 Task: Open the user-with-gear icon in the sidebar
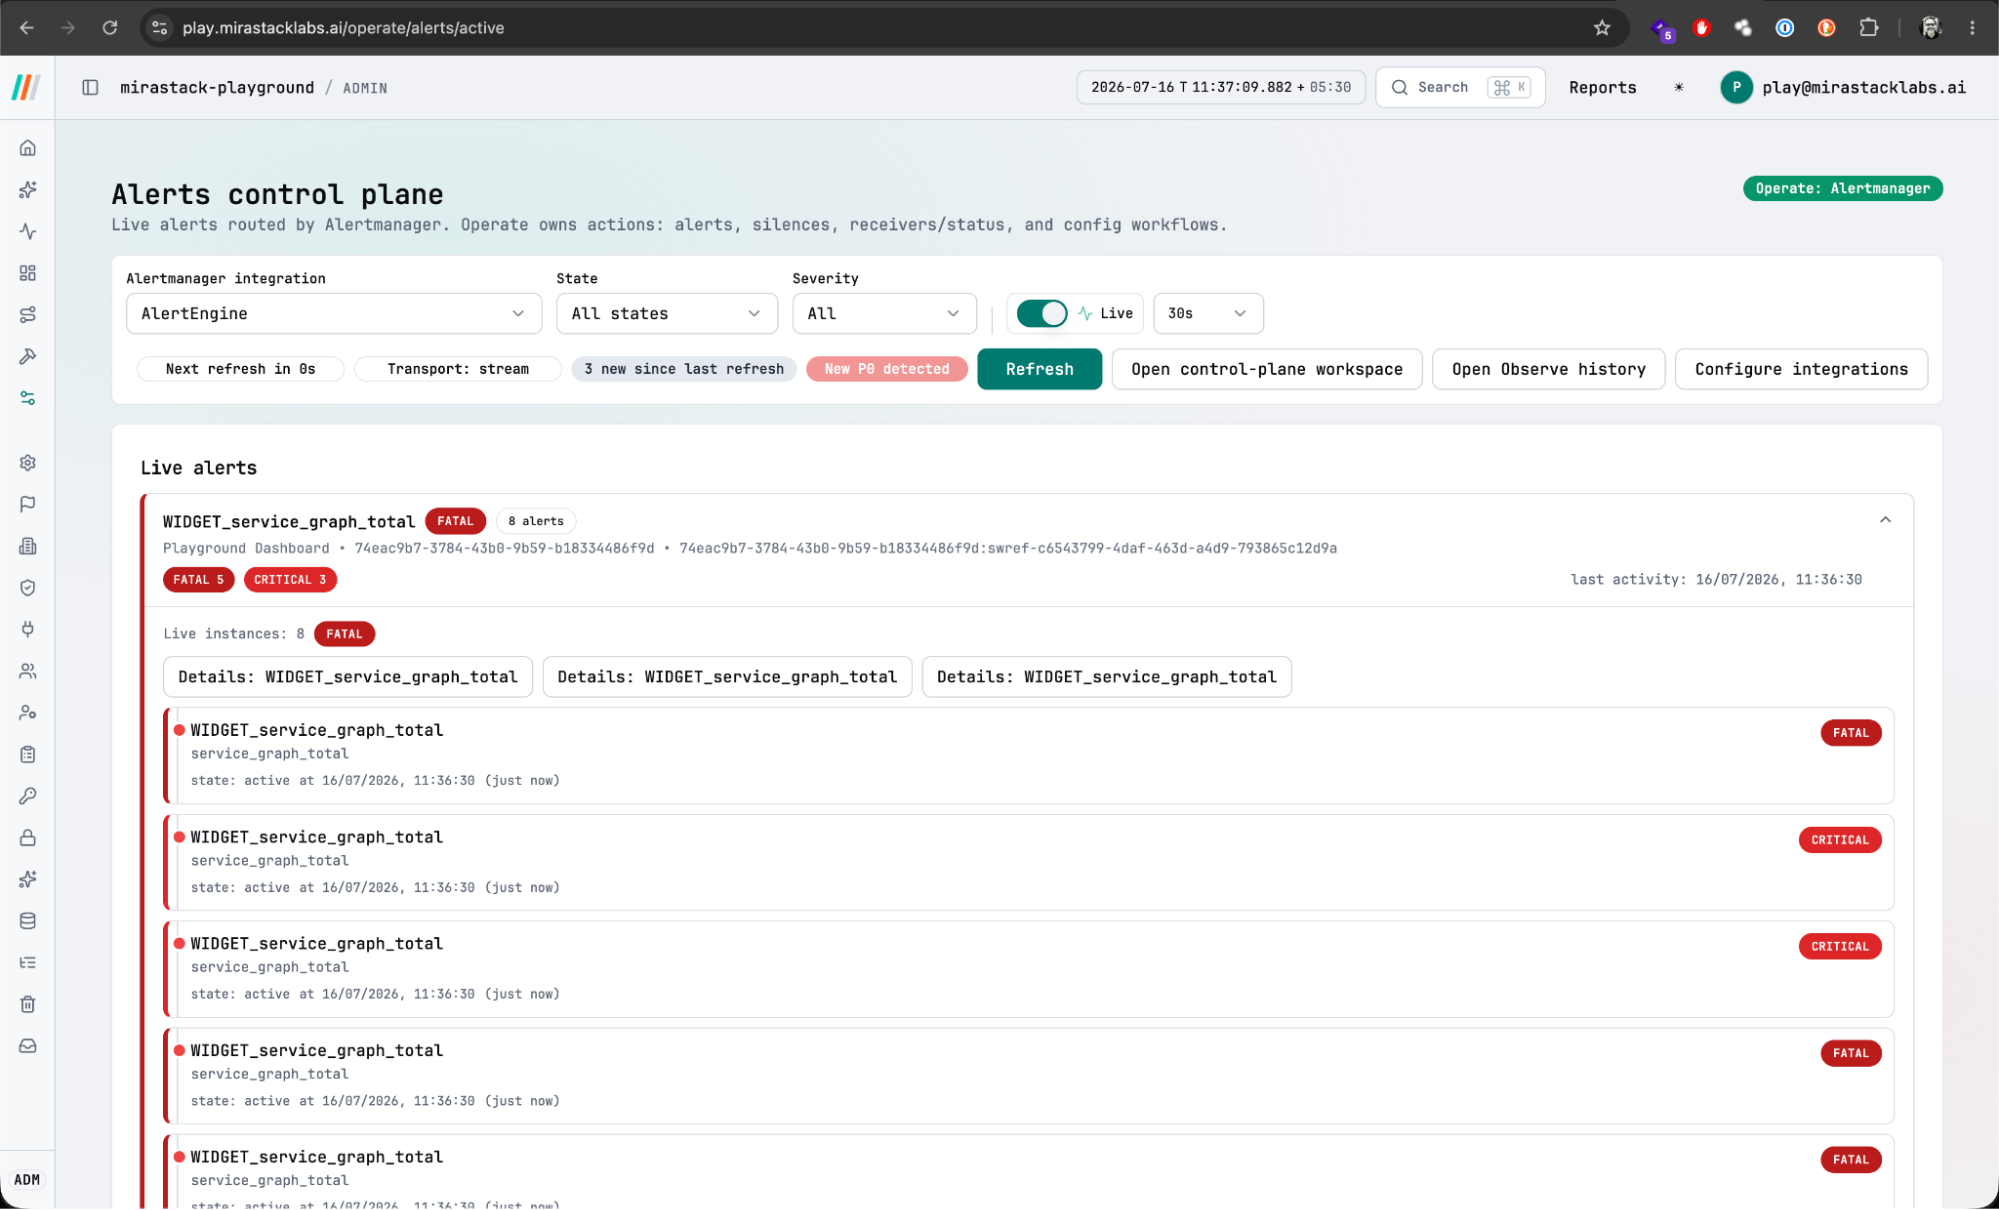click(28, 713)
